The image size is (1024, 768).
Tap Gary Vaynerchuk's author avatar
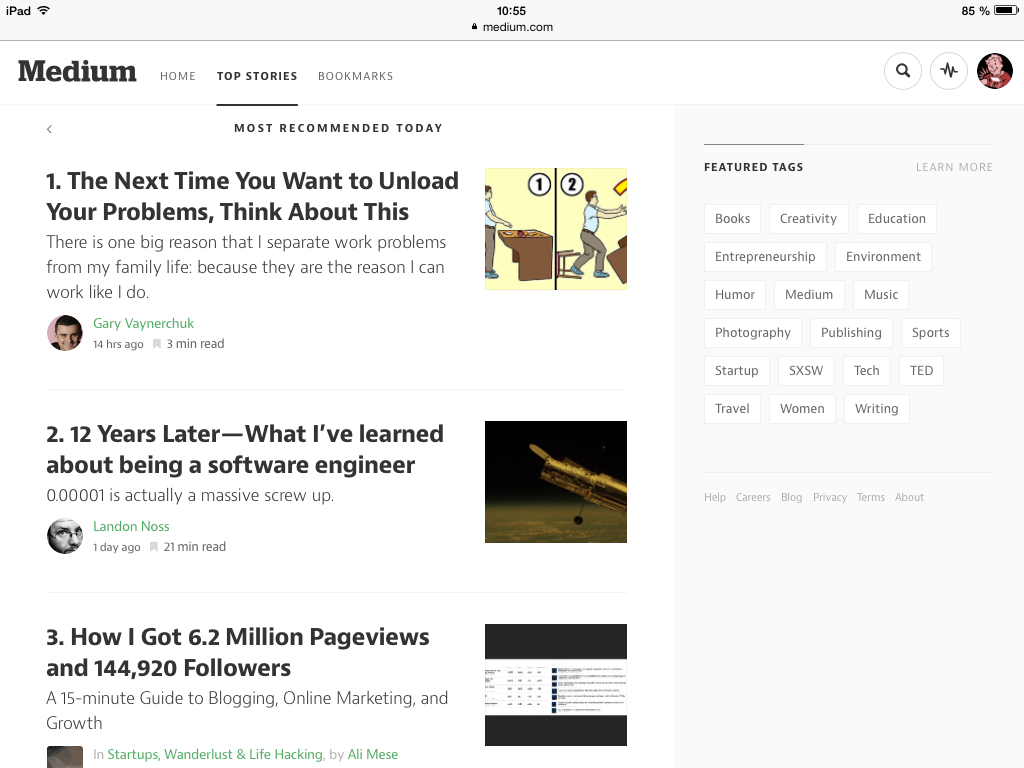[64, 333]
